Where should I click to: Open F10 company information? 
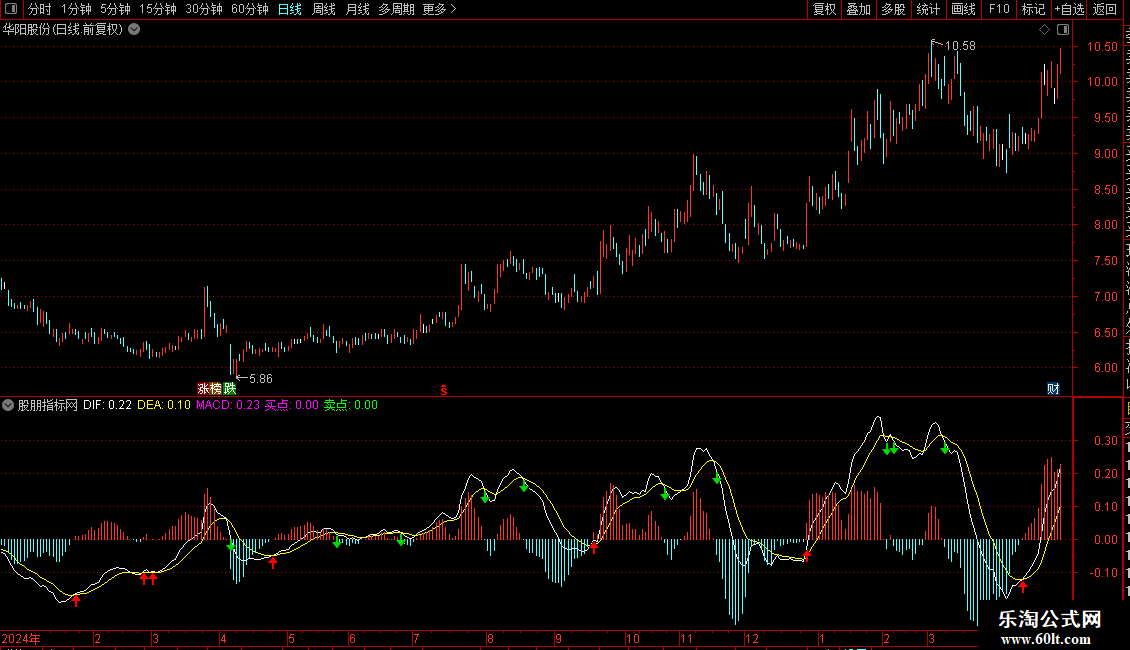(x=999, y=9)
